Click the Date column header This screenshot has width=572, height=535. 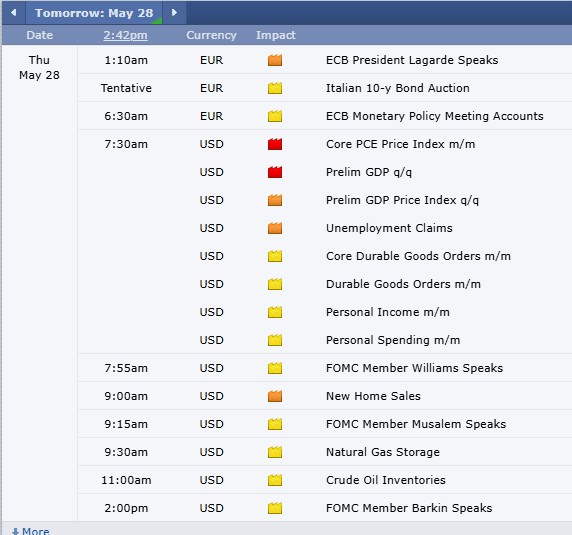[39, 35]
